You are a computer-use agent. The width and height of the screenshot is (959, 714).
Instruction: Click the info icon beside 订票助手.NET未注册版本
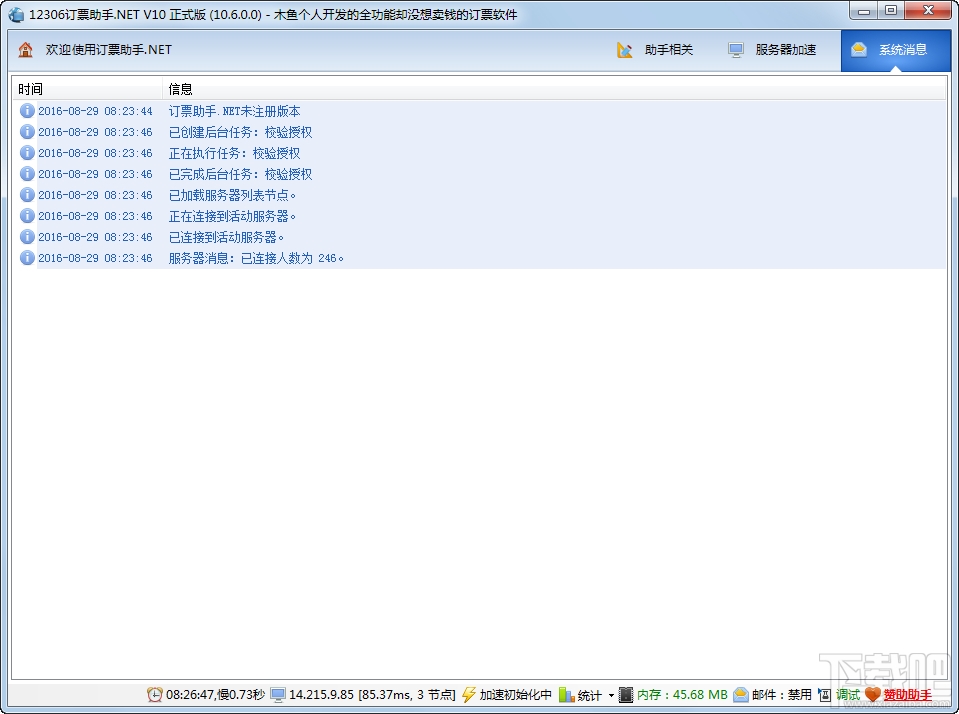pos(27,111)
